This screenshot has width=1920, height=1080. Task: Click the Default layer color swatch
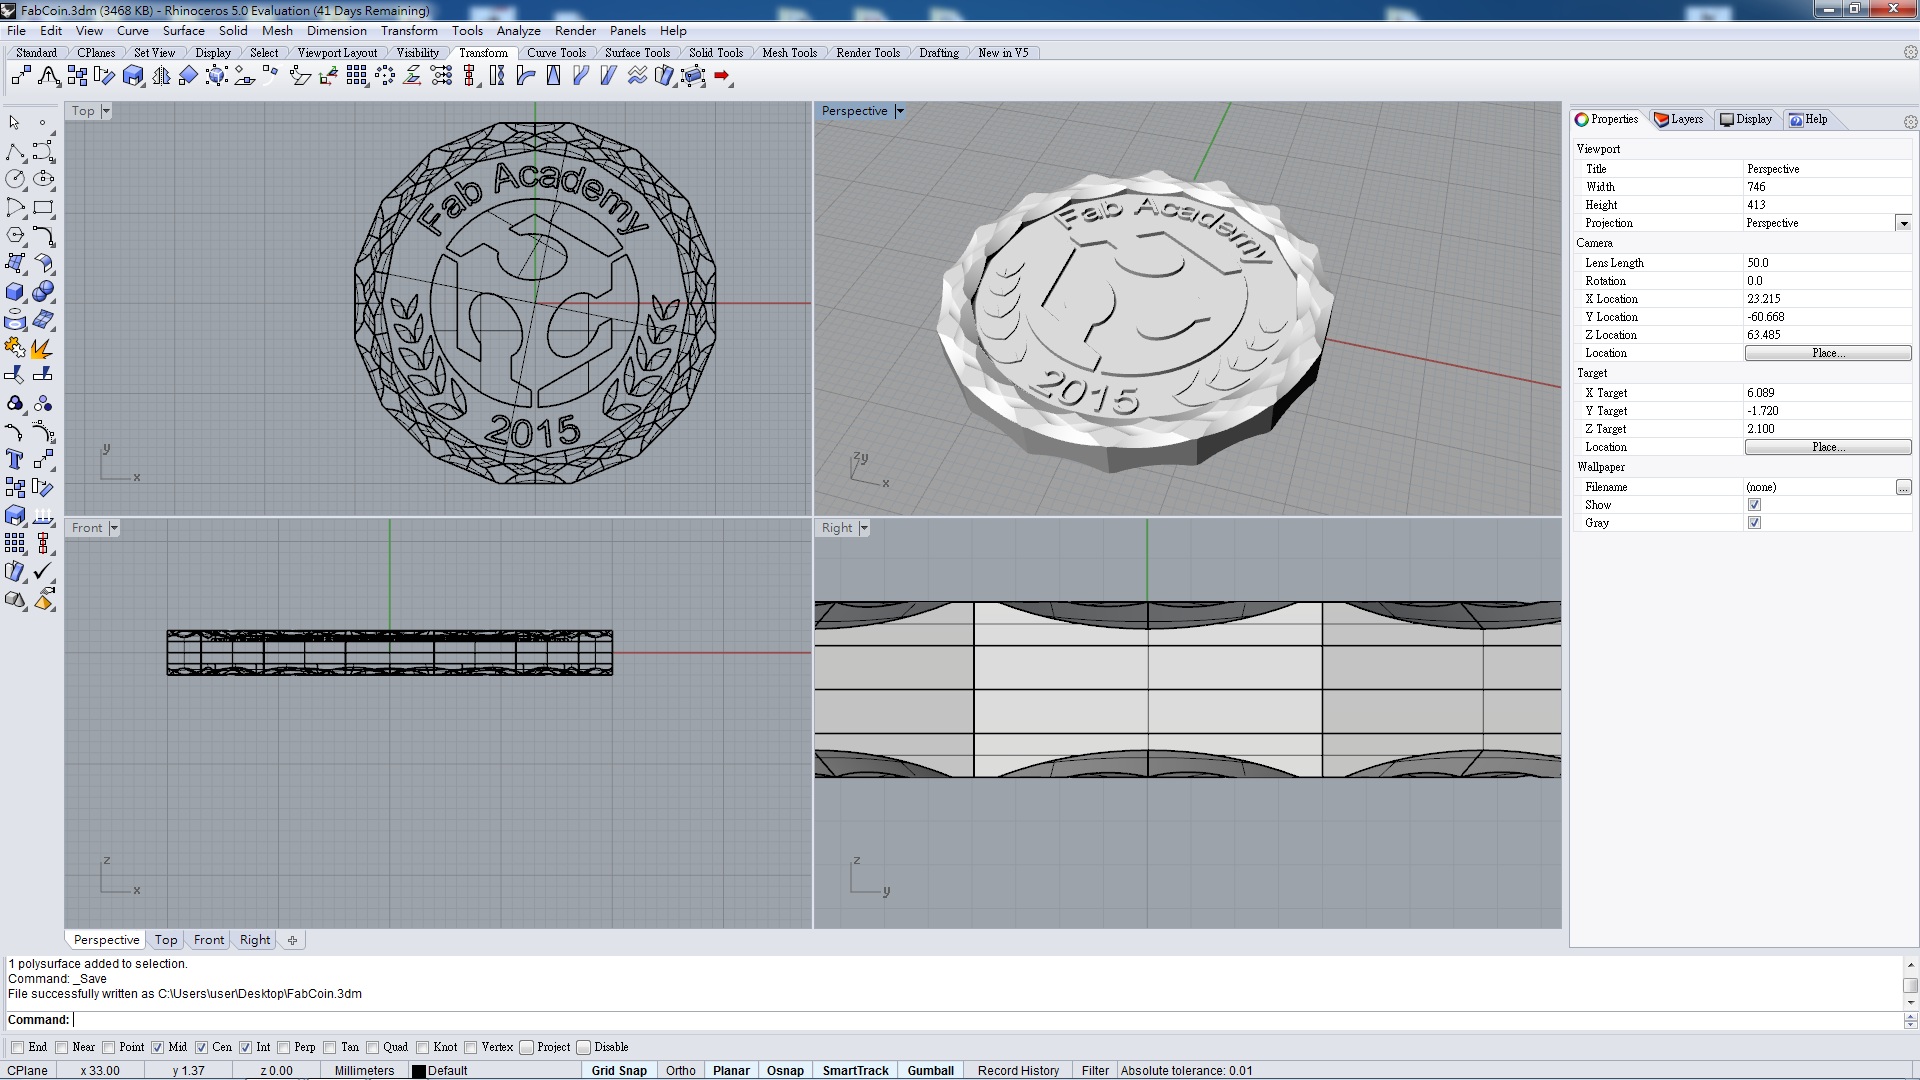(419, 1071)
